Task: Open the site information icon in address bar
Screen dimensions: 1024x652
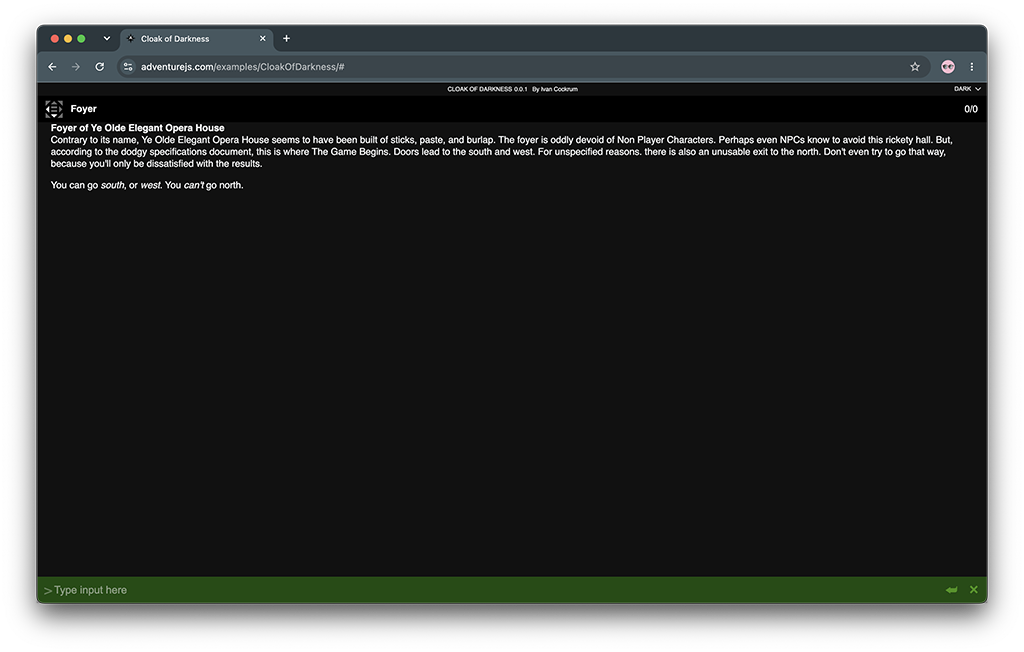Action: click(x=128, y=67)
